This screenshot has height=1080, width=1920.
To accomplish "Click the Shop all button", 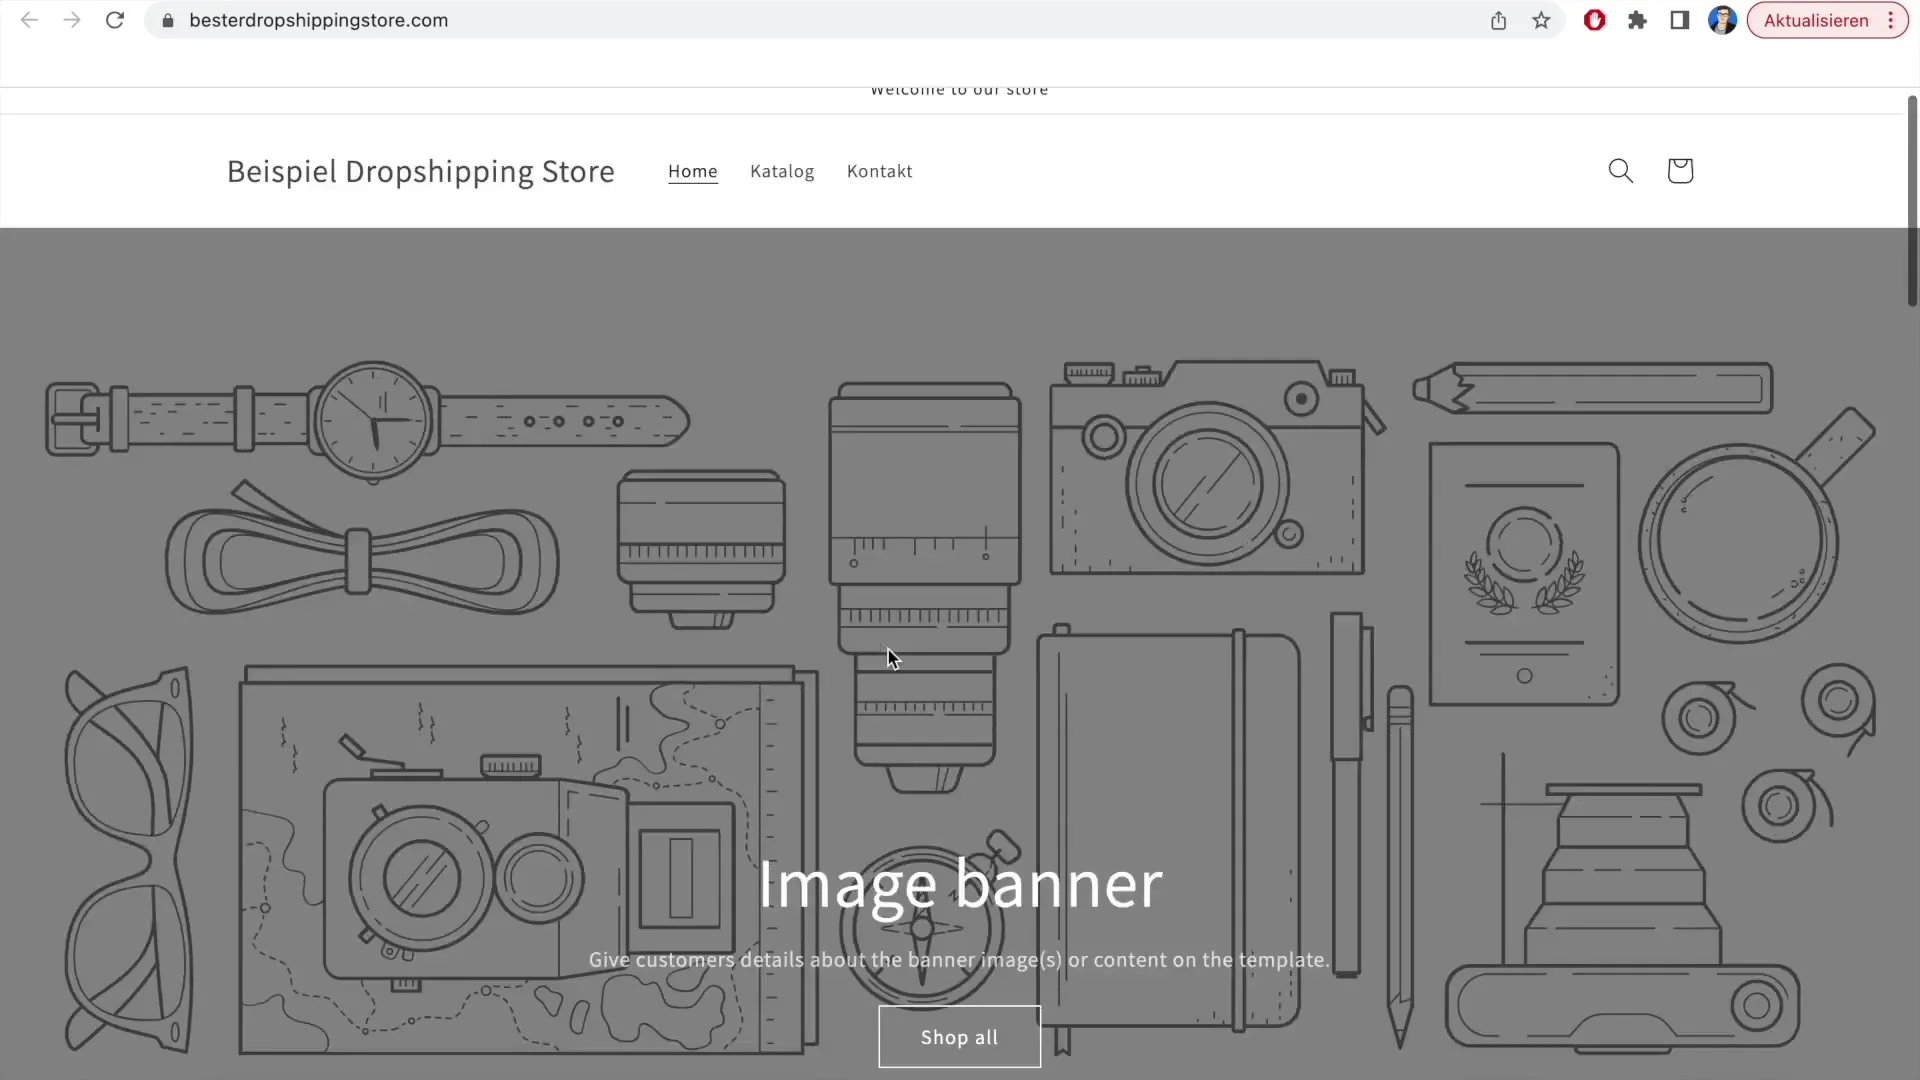I will 959,1036.
